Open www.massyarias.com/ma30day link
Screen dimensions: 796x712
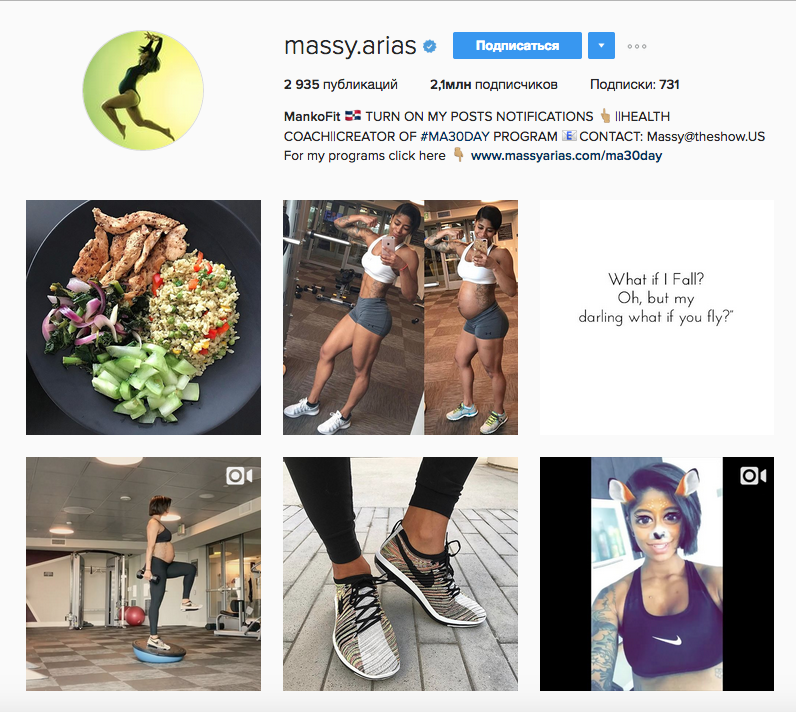tap(566, 156)
